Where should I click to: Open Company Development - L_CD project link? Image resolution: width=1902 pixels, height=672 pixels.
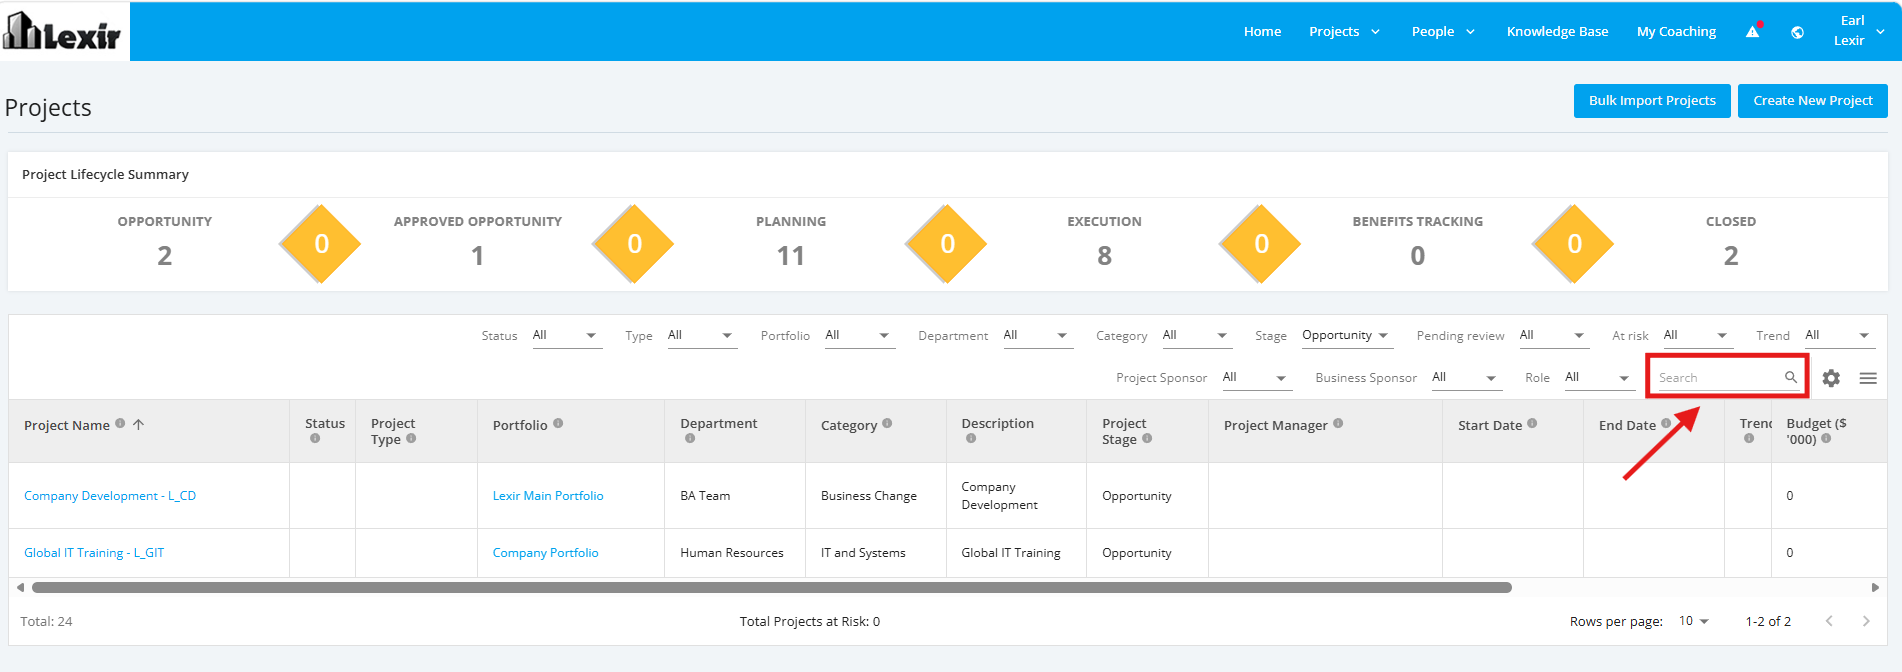[x=110, y=496]
